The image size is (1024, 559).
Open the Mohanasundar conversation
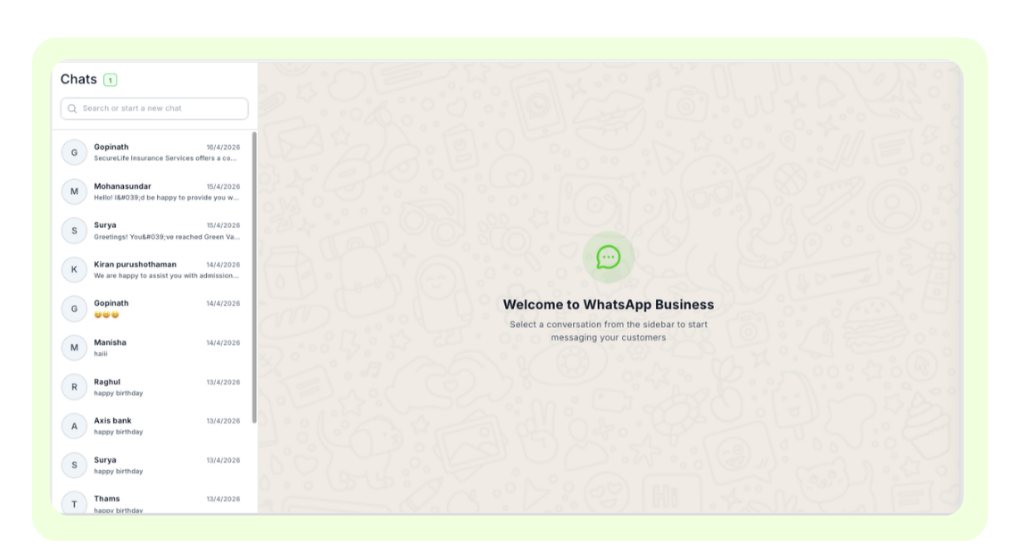tap(153, 191)
